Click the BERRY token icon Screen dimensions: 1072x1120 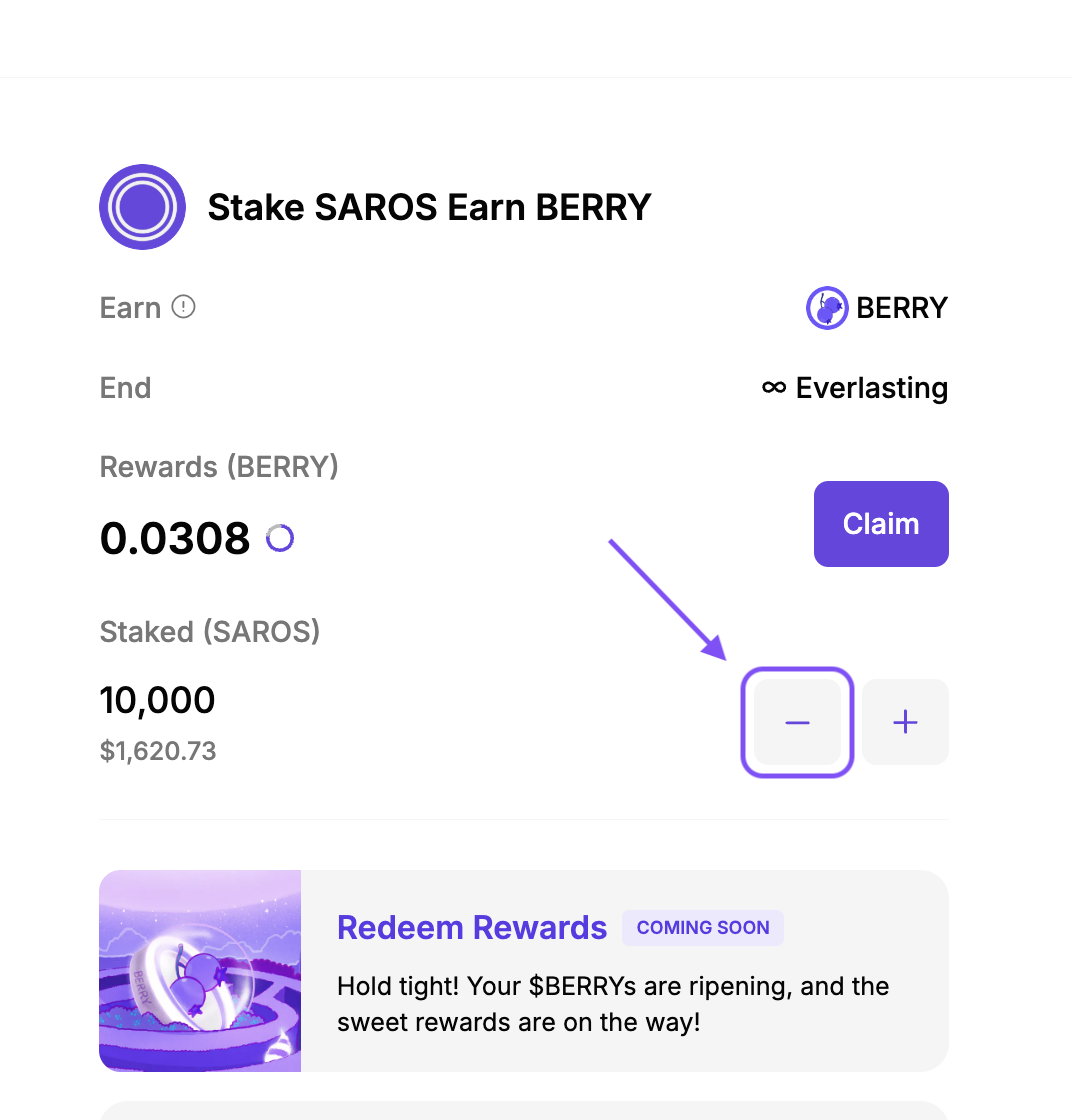tap(827, 308)
